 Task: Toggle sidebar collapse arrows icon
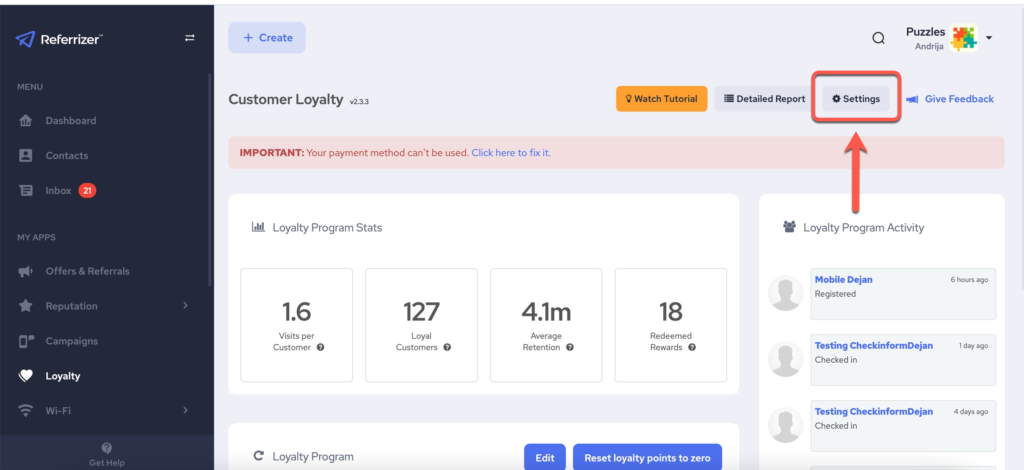(x=189, y=38)
